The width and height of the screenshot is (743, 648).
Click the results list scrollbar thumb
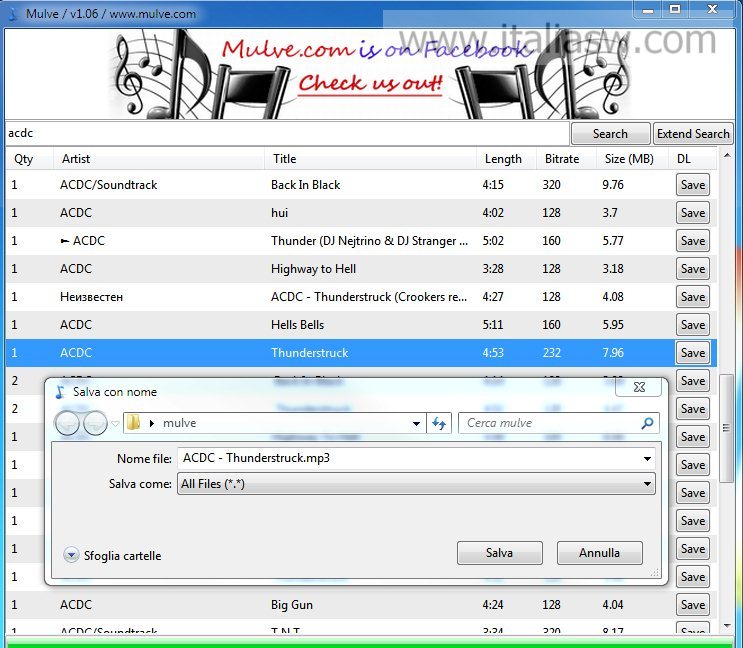click(726, 428)
